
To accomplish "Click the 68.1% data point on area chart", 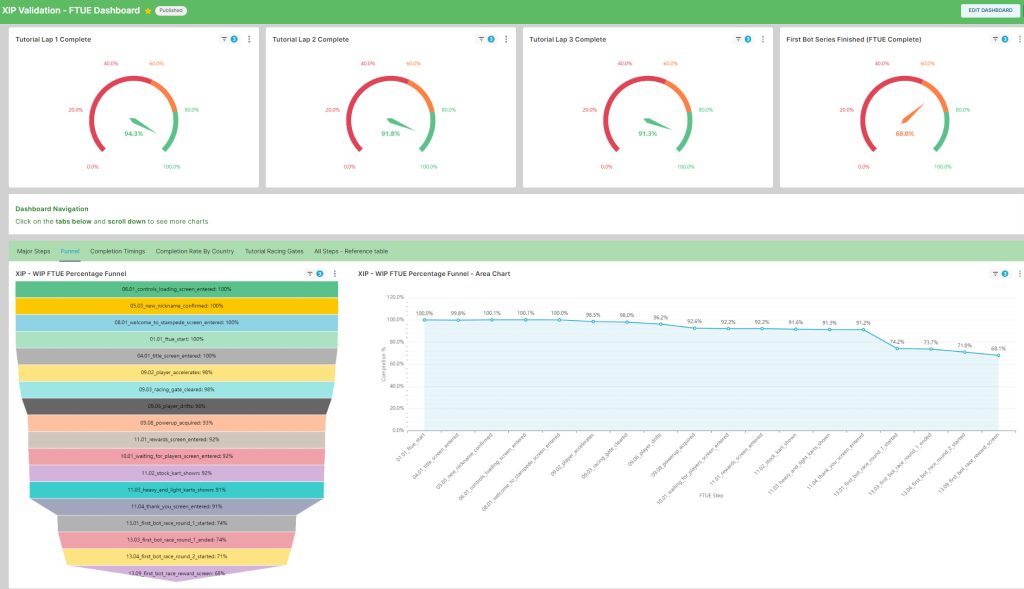I will coord(998,355).
